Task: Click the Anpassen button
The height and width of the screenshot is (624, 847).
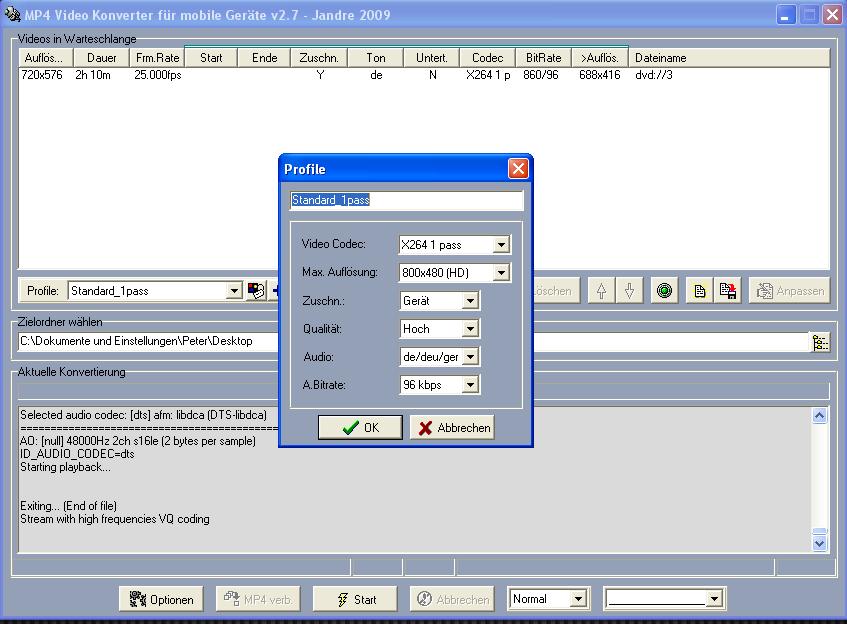Action: 789,291
